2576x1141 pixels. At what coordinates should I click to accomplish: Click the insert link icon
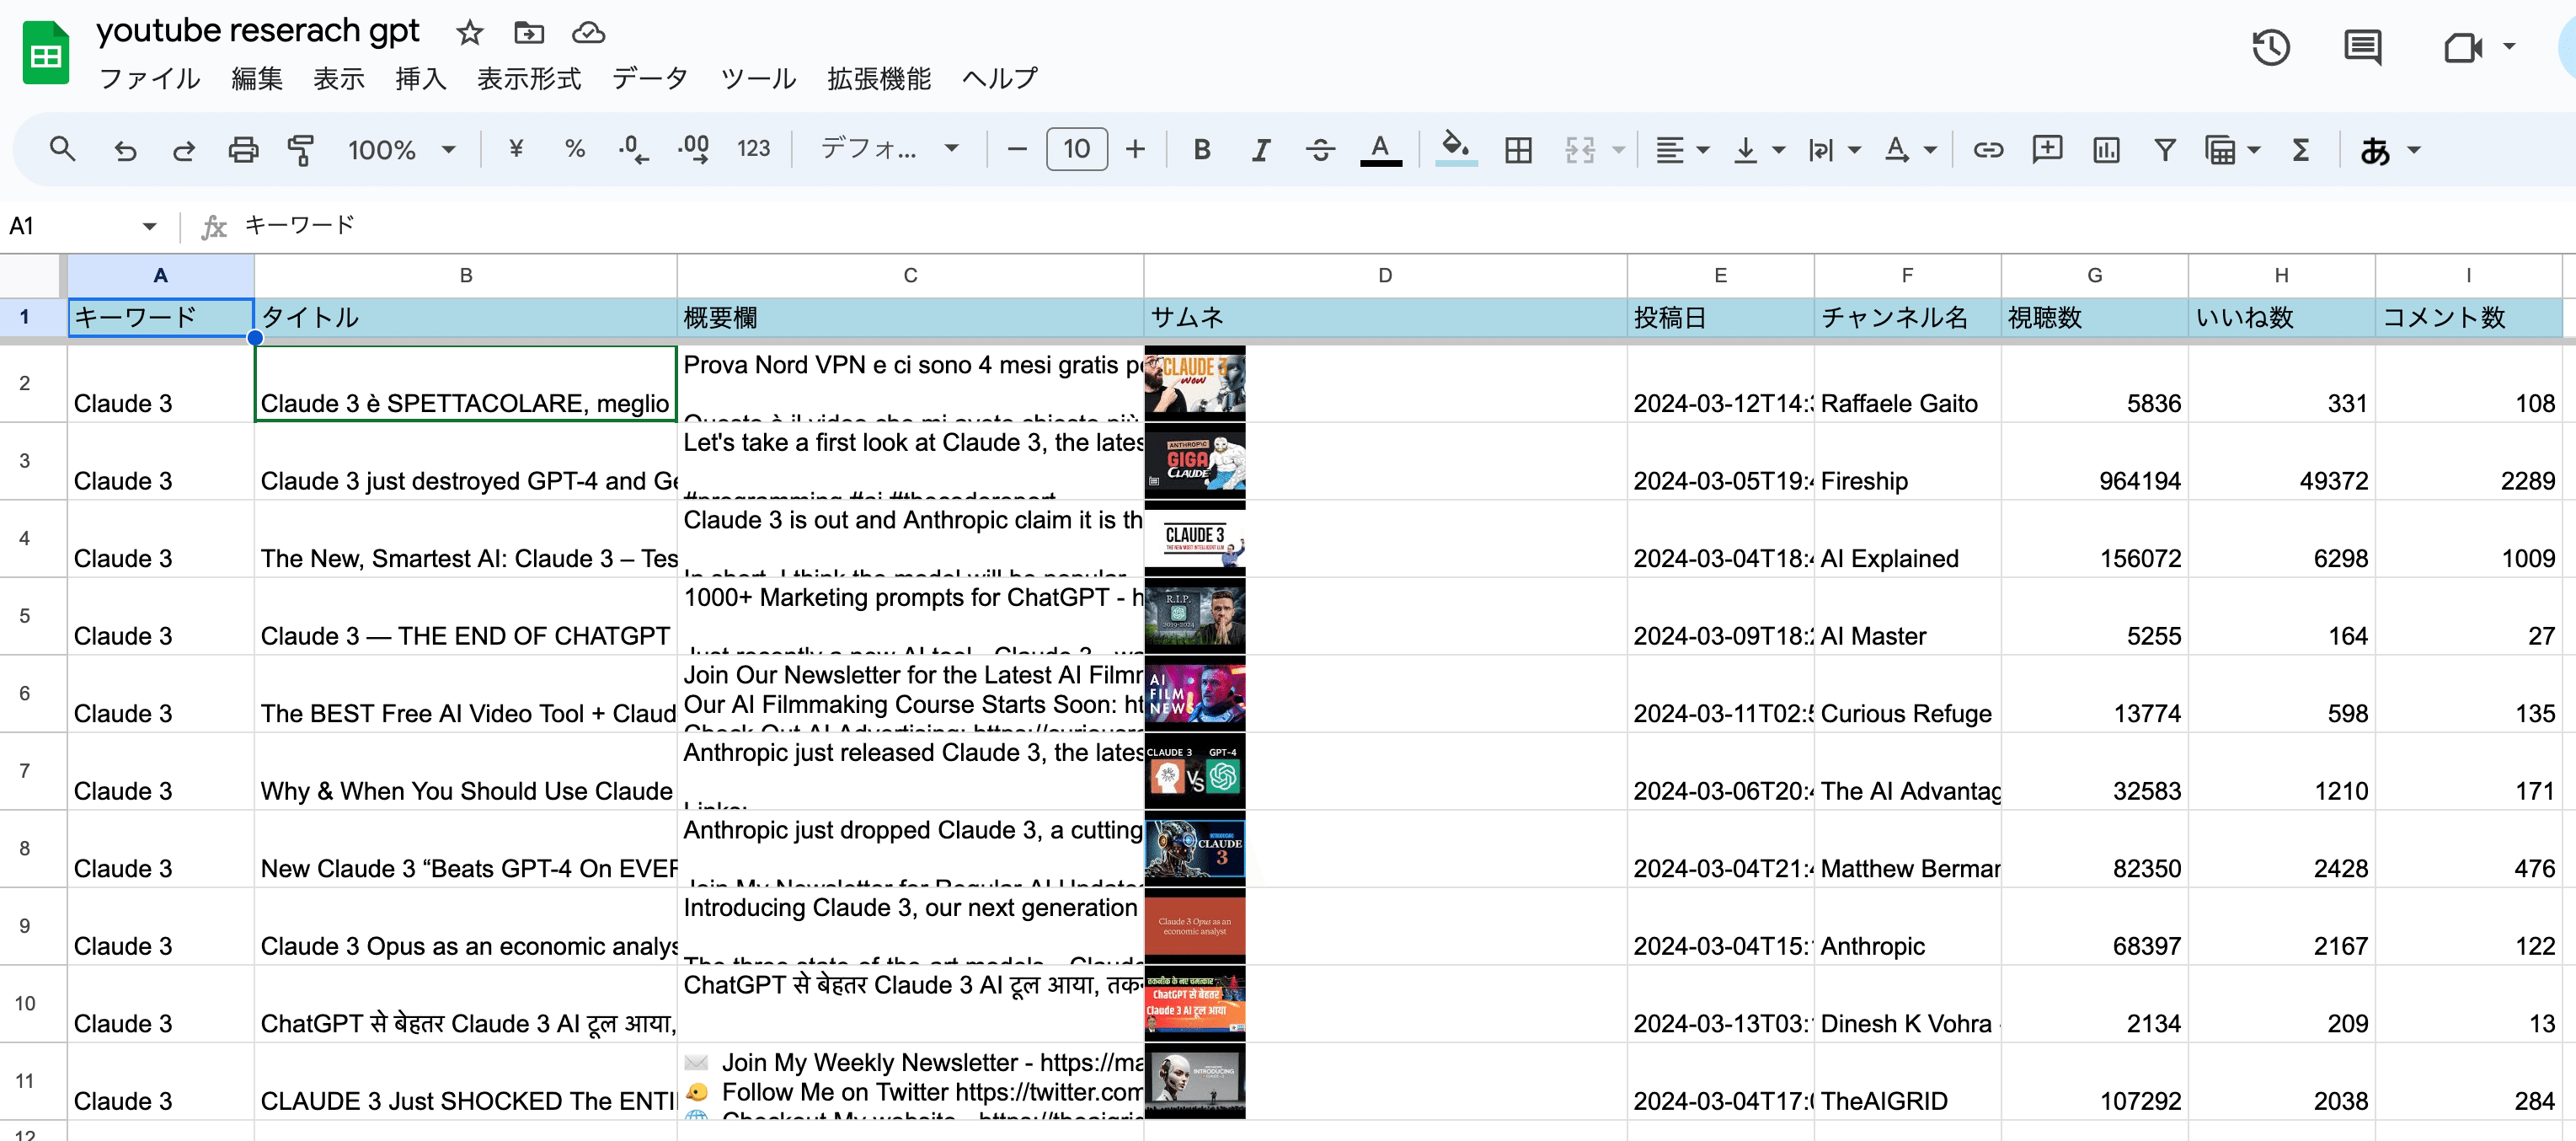(1987, 150)
